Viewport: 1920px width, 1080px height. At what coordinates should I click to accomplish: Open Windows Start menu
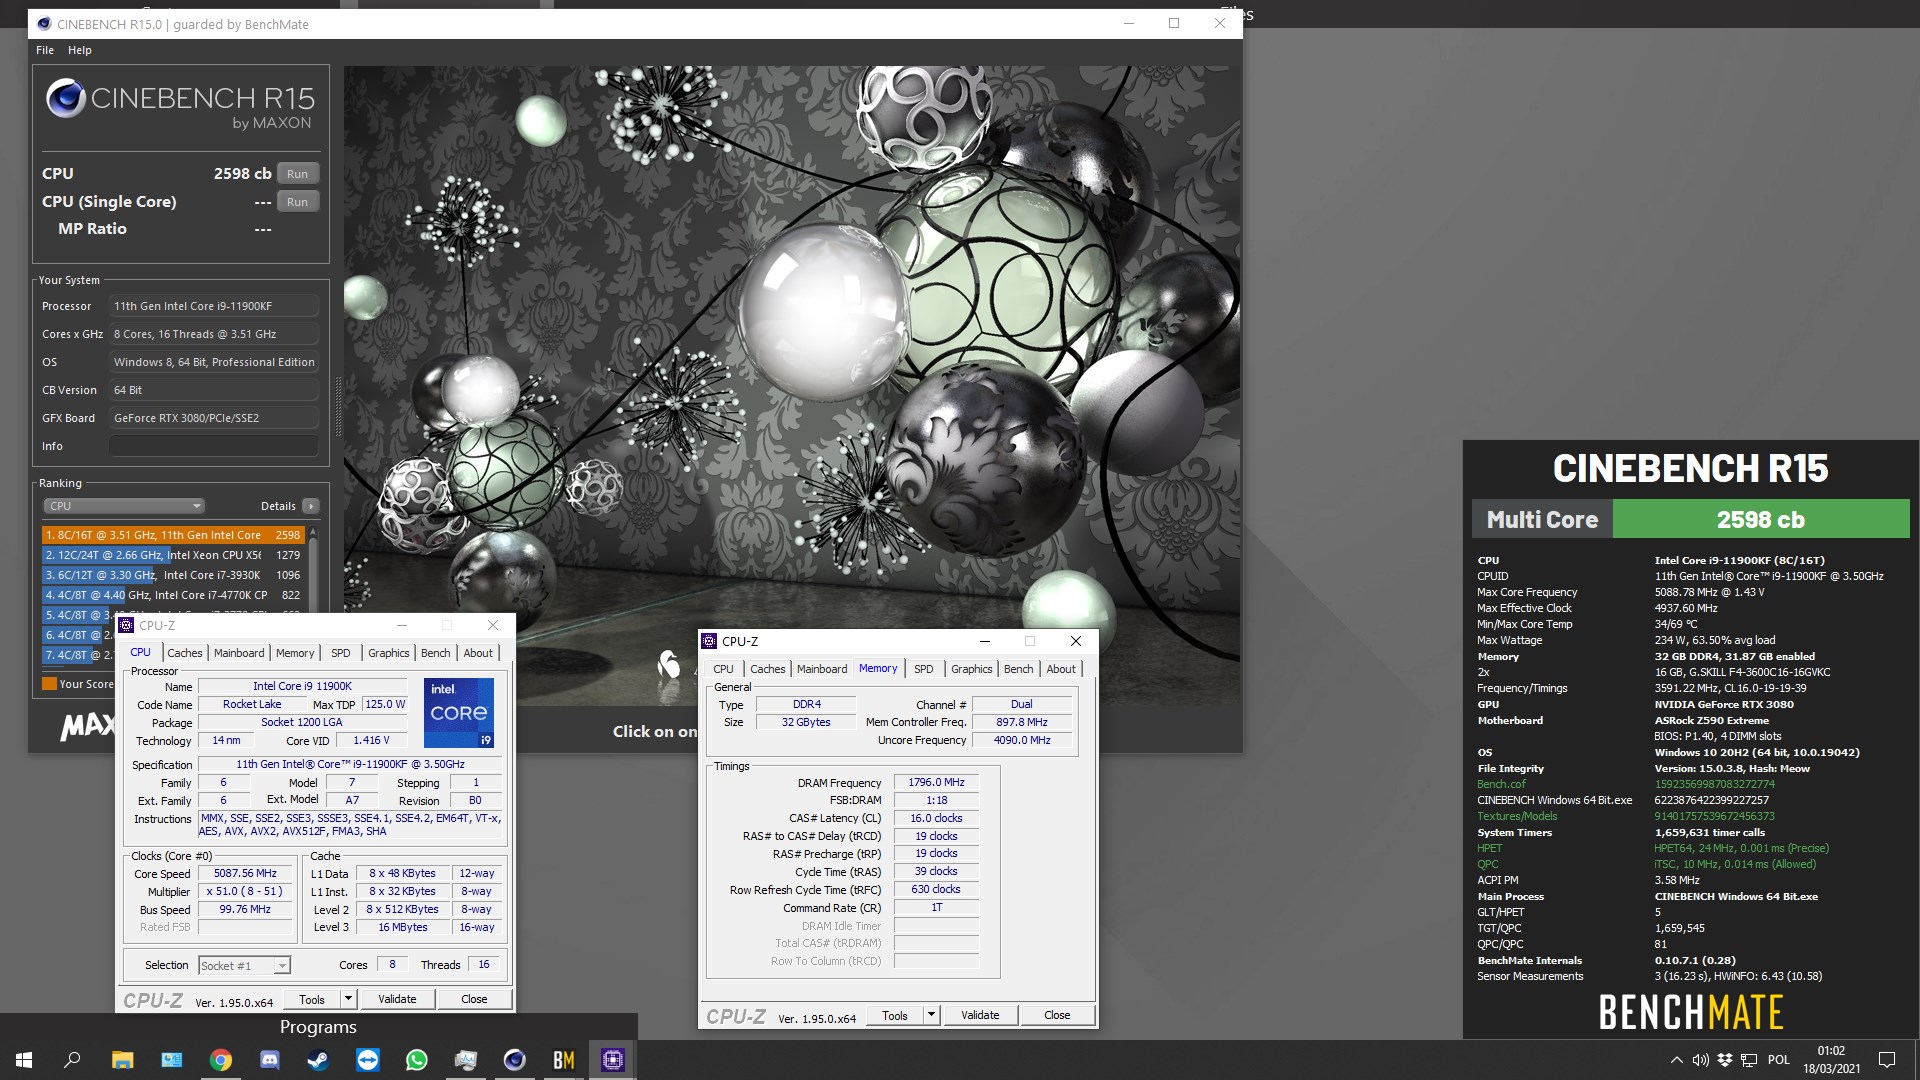coord(24,1060)
